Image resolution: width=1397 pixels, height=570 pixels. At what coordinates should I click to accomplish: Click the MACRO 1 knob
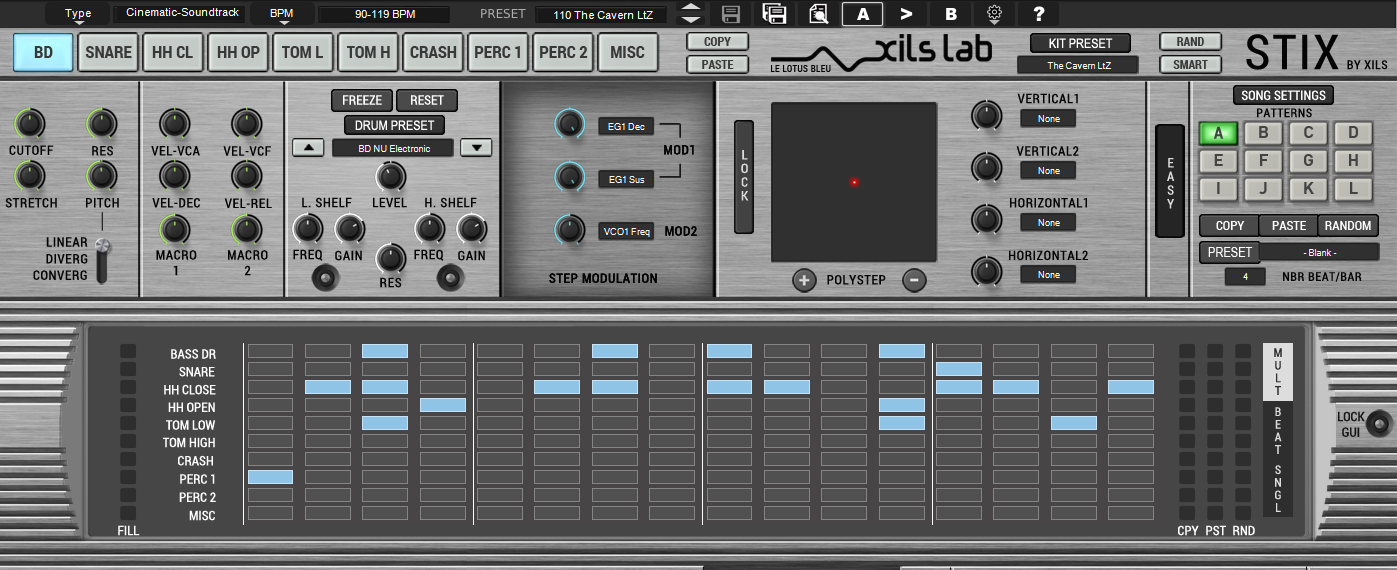[174, 229]
